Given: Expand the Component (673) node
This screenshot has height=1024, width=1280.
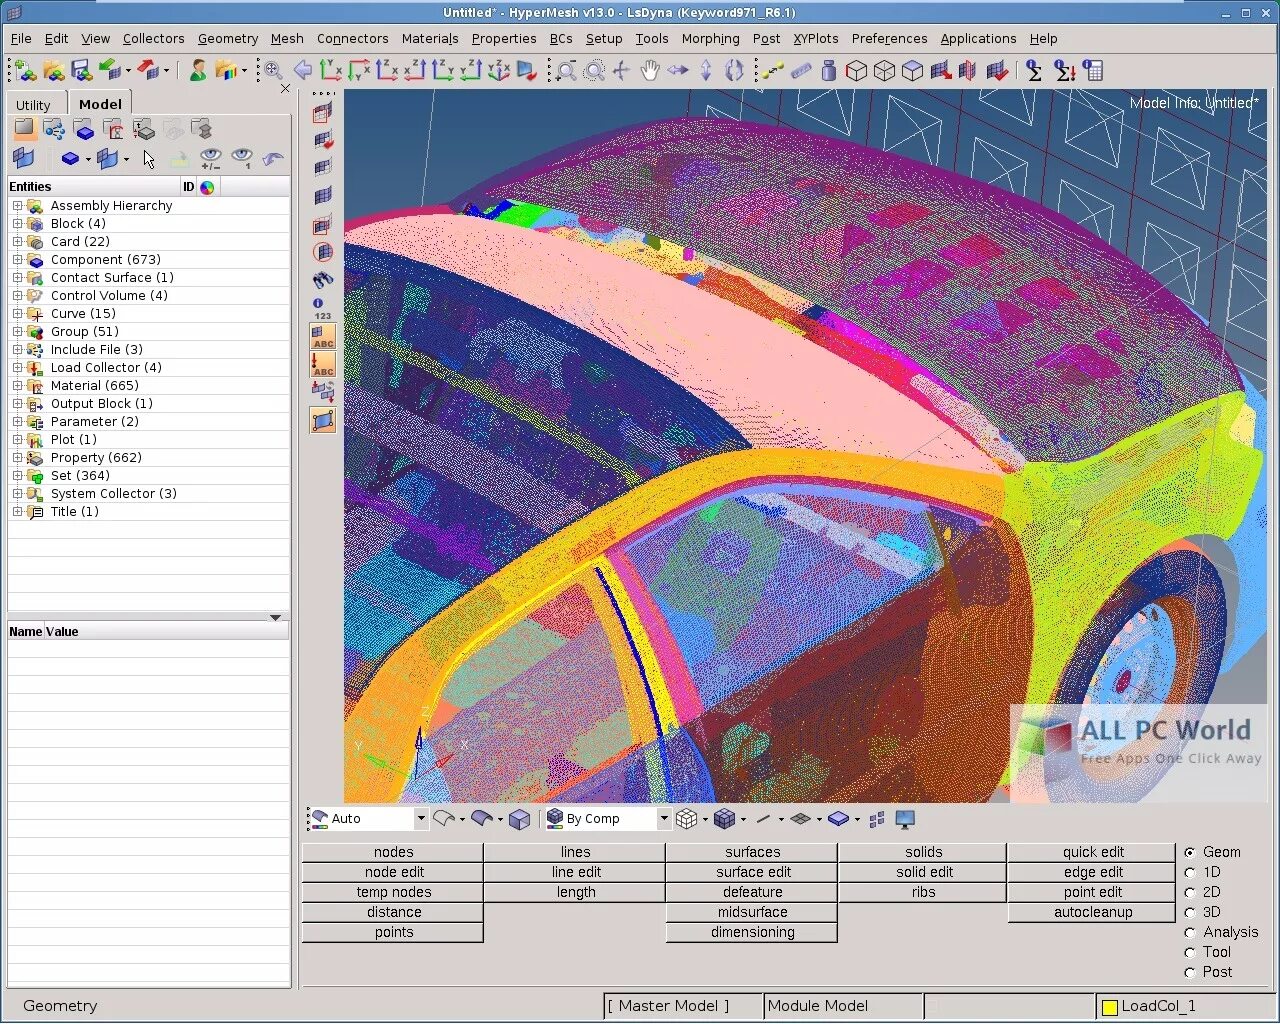Looking at the screenshot, I should tap(17, 260).
